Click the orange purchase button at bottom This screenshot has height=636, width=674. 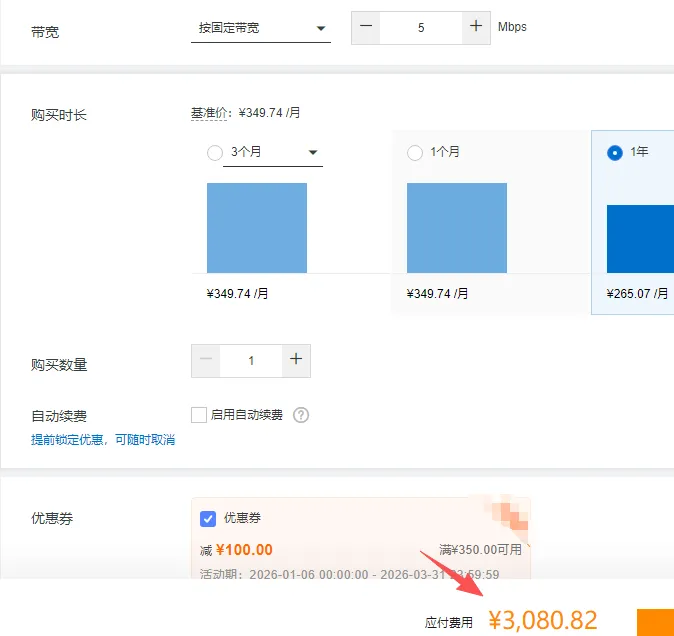click(x=655, y=622)
